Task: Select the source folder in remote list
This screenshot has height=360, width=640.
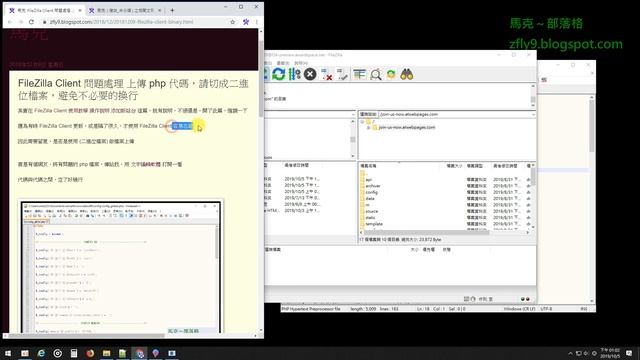Action: pyautogui.click(x=371, y=211)
